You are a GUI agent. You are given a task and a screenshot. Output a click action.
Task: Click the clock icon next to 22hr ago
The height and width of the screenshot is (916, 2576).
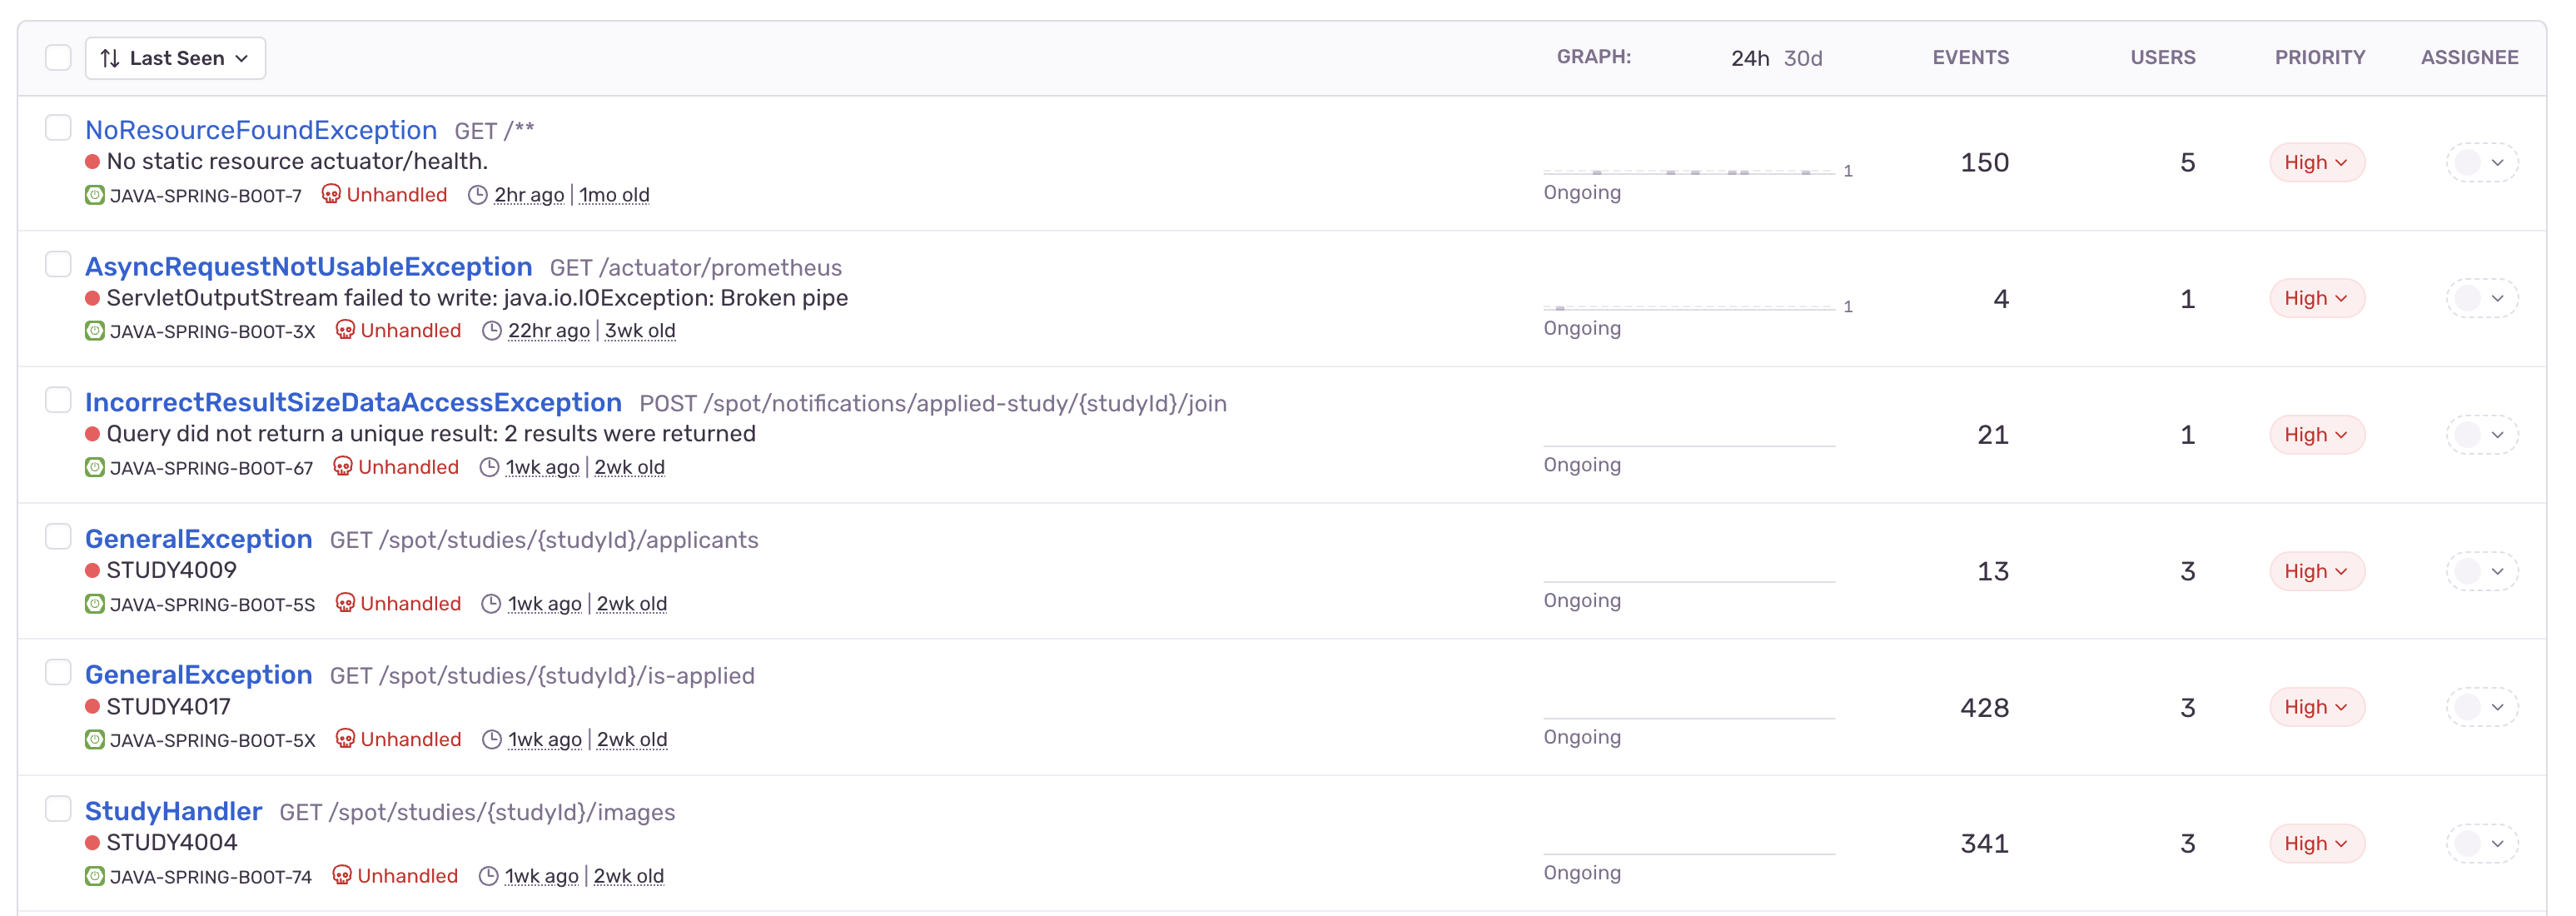point(491,331)
